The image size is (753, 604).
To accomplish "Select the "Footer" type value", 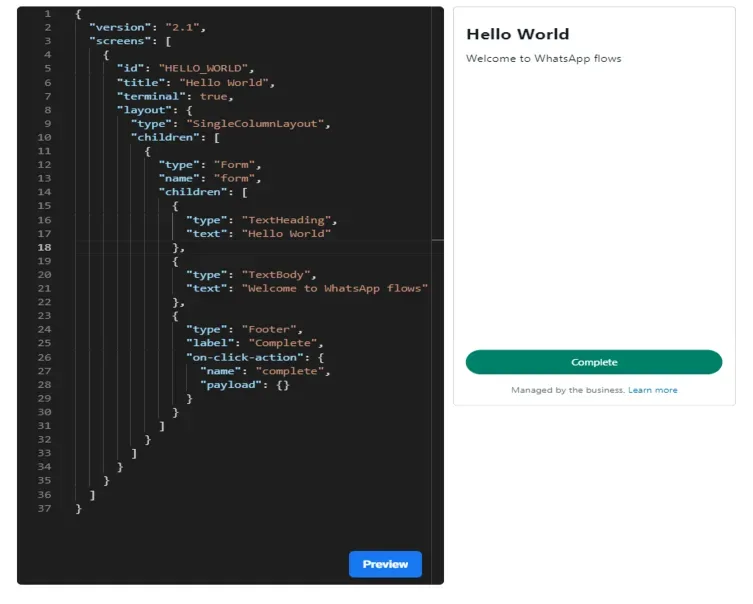I will click(x=269, y=329).
